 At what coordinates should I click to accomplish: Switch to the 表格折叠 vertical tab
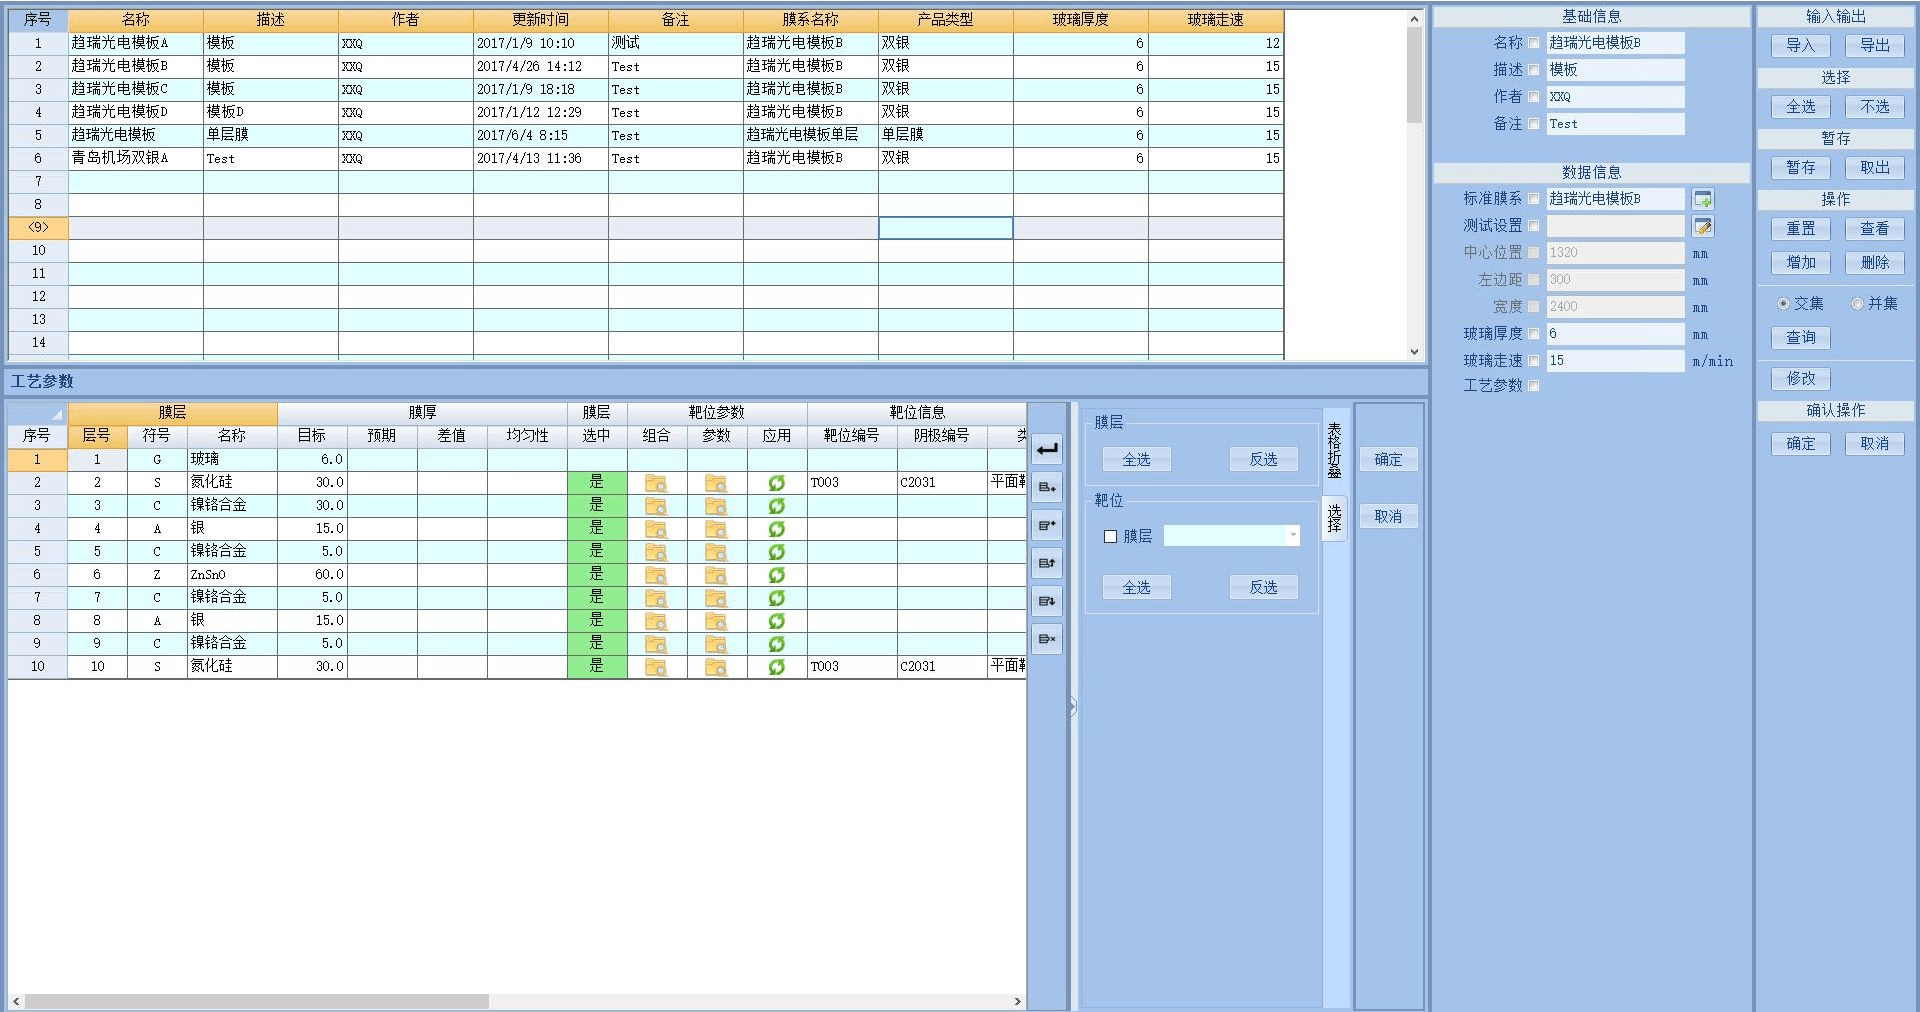pos(1334,450)
